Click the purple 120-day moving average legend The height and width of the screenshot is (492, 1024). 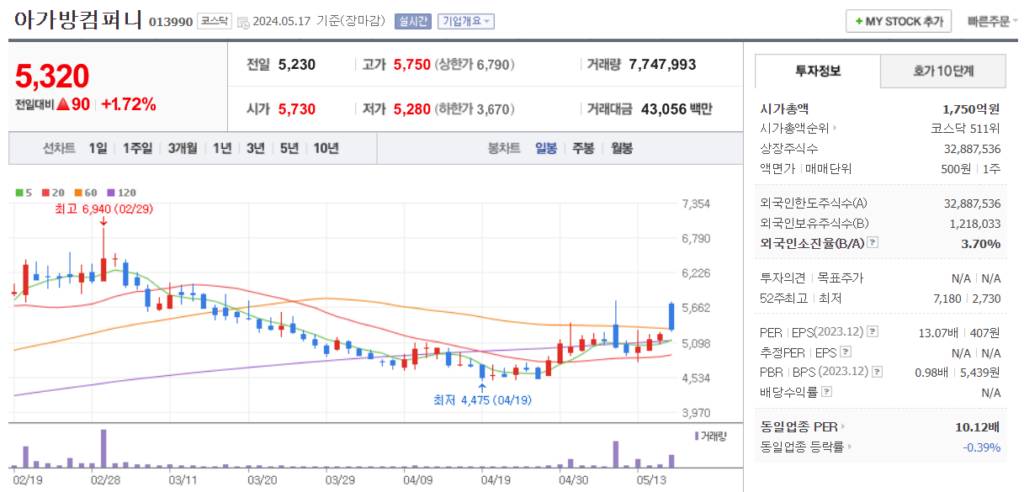[121, 193]
